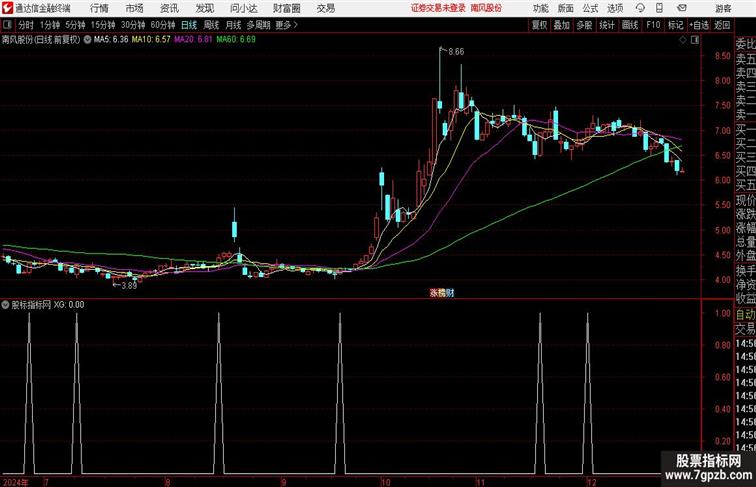Open the 财富圈 menu

[286, 8]
